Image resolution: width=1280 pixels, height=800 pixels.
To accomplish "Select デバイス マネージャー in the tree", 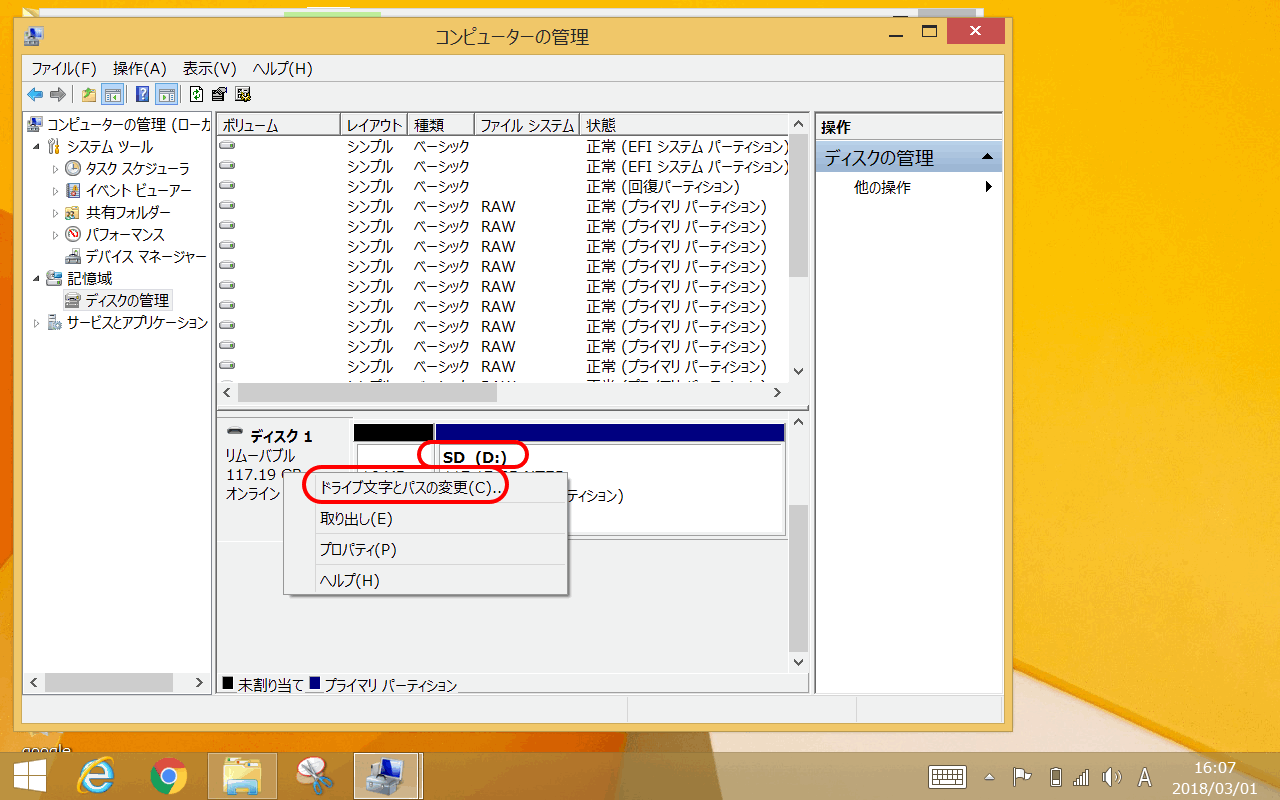I will coord(145,257).
